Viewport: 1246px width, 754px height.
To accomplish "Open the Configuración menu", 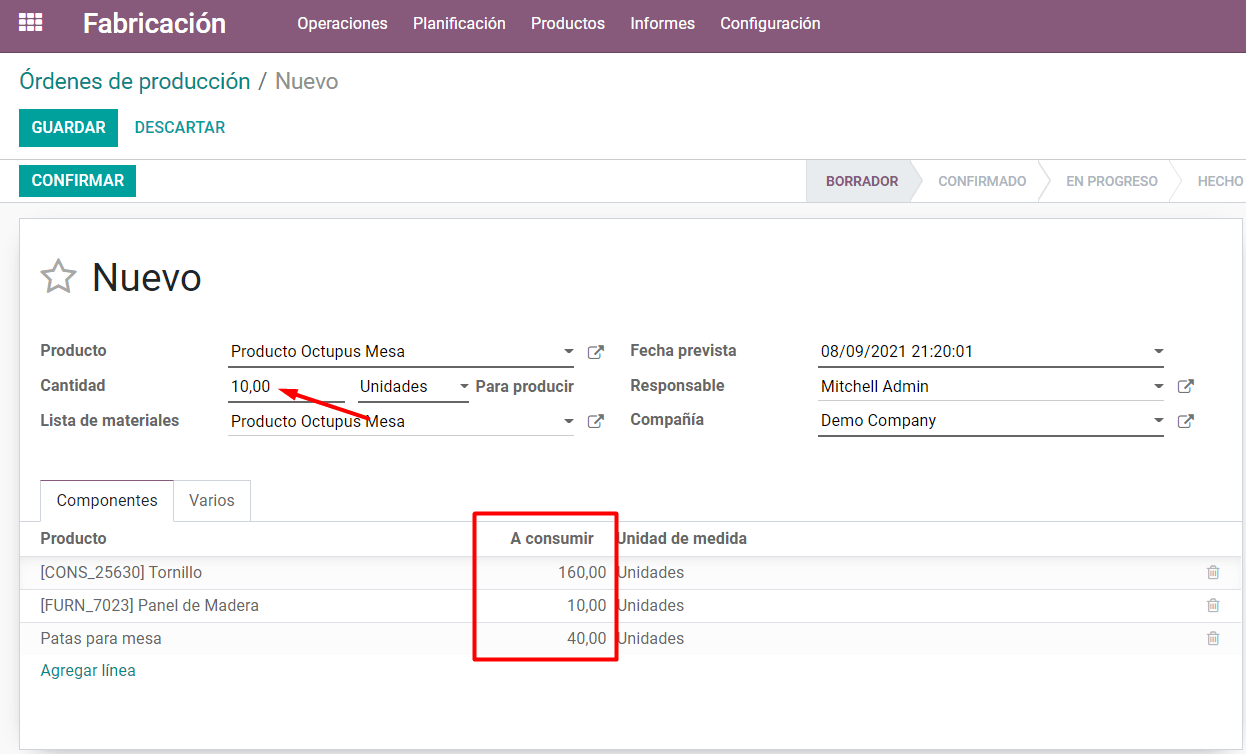I will click(x=770, y=23).
